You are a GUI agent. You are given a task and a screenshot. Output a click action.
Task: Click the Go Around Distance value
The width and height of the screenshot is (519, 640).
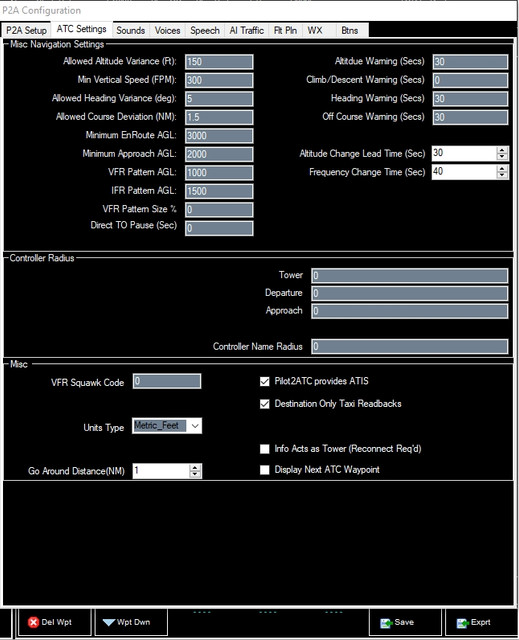(161, 471)
